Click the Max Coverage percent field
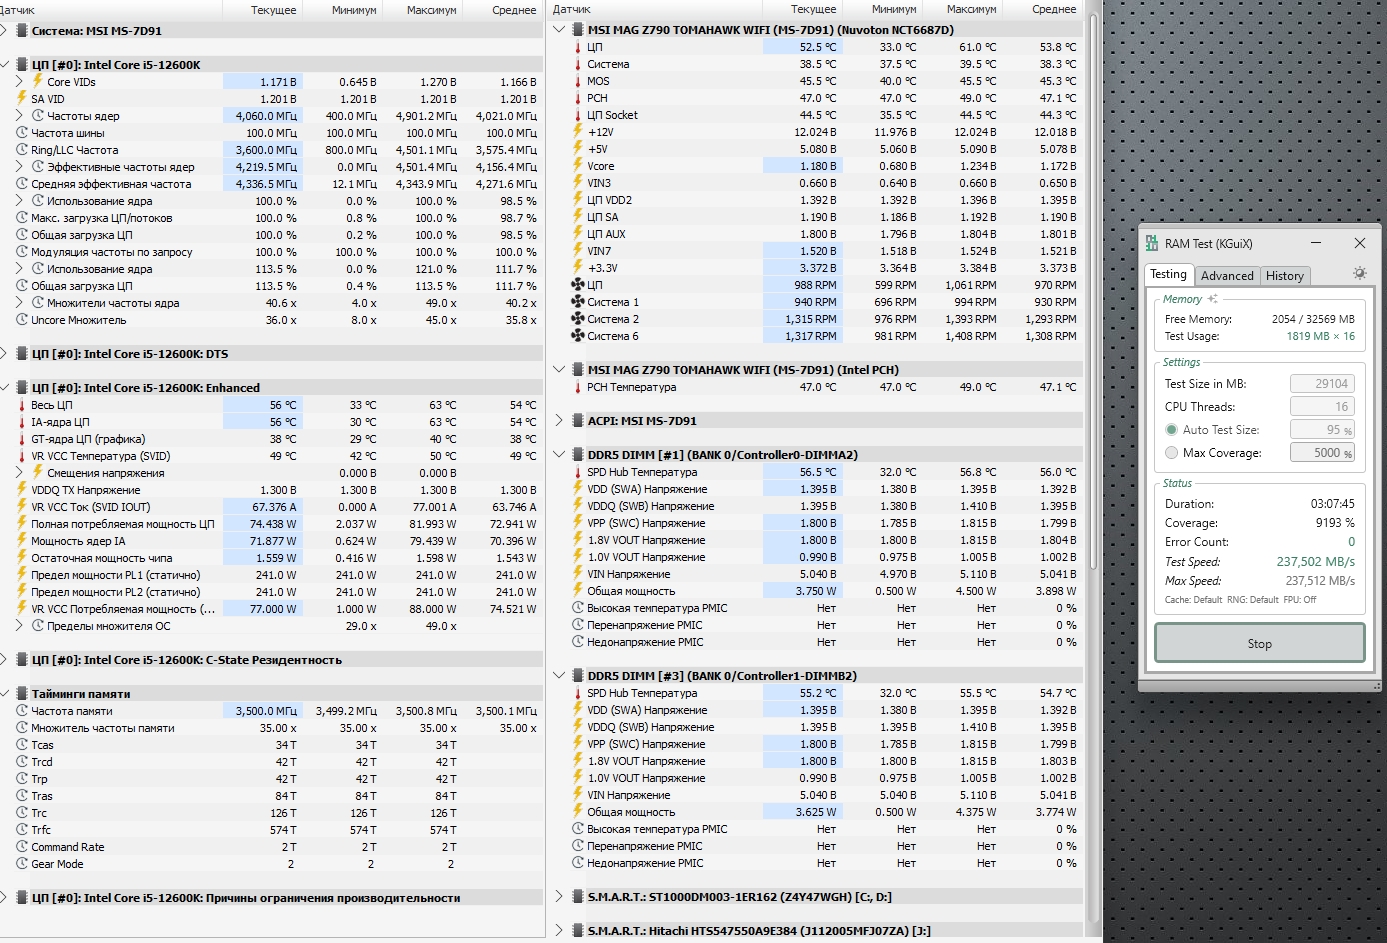1387x943 pixels. tap(1323, 452)
